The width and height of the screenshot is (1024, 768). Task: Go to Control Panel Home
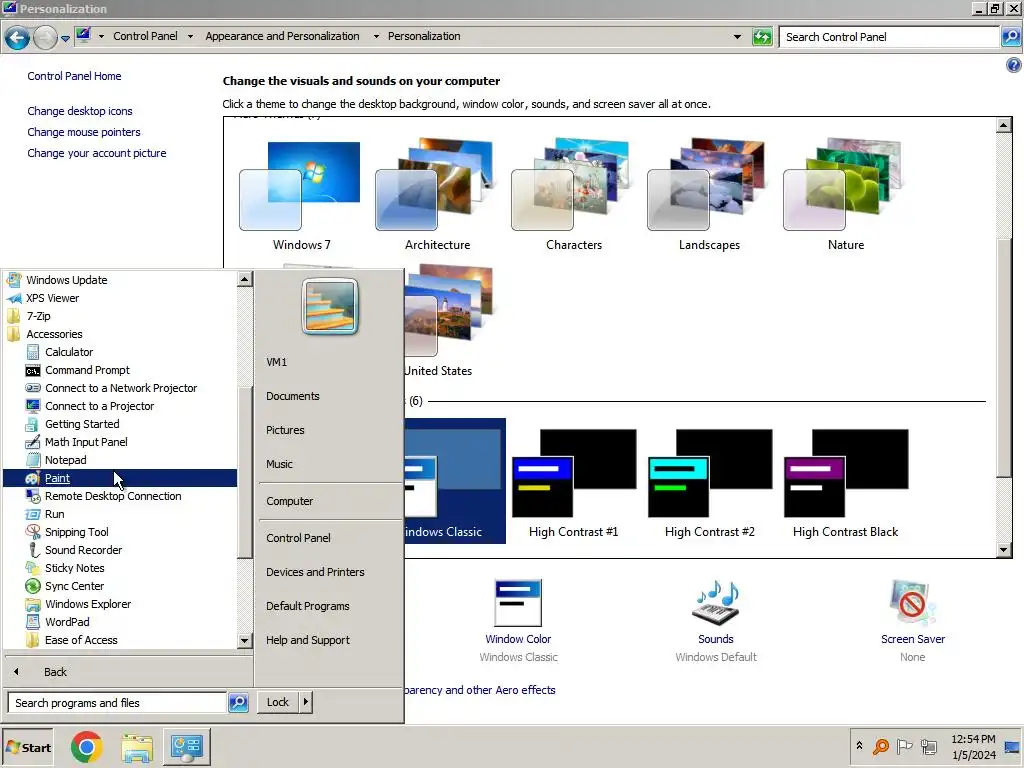coord(74,76)
